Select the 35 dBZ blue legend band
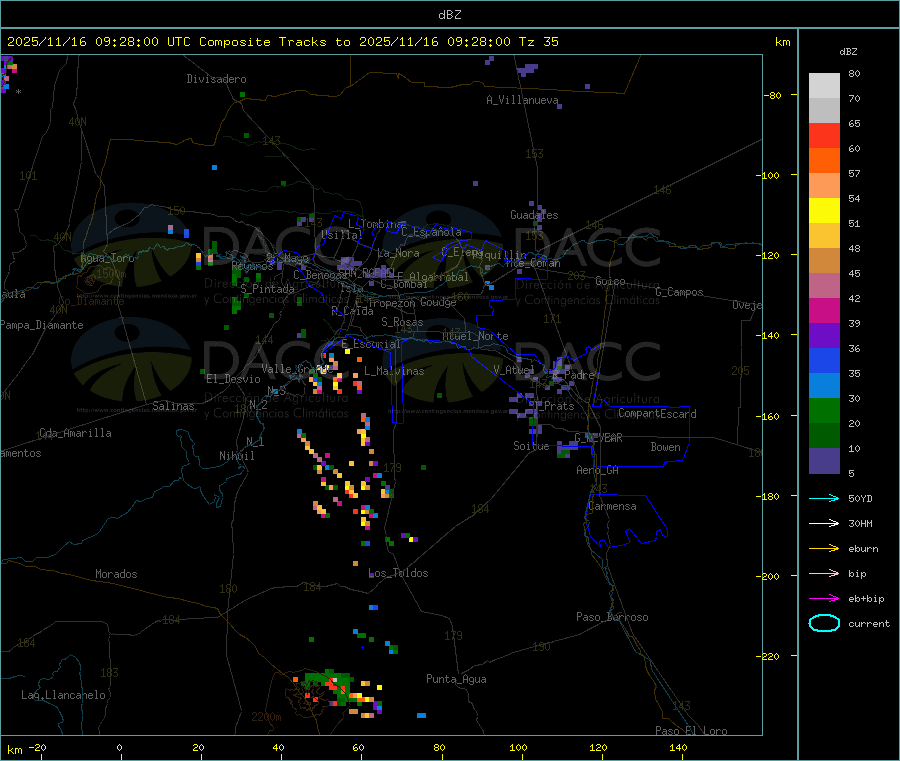This screenshot has height=761, width=900. 824,360
